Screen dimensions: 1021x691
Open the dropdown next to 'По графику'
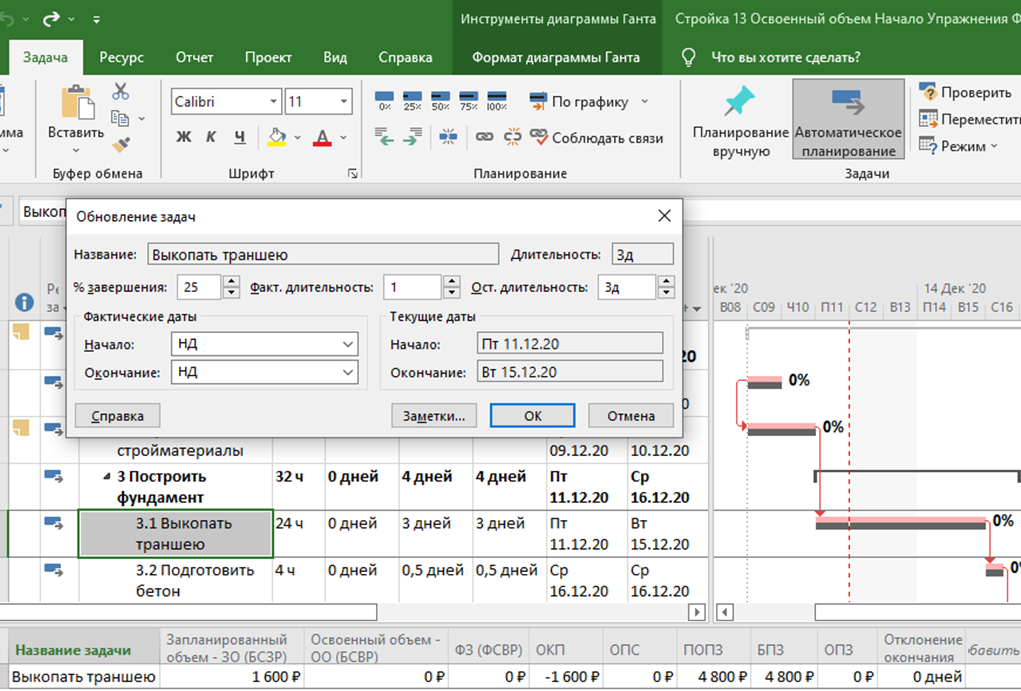(645, 102)
